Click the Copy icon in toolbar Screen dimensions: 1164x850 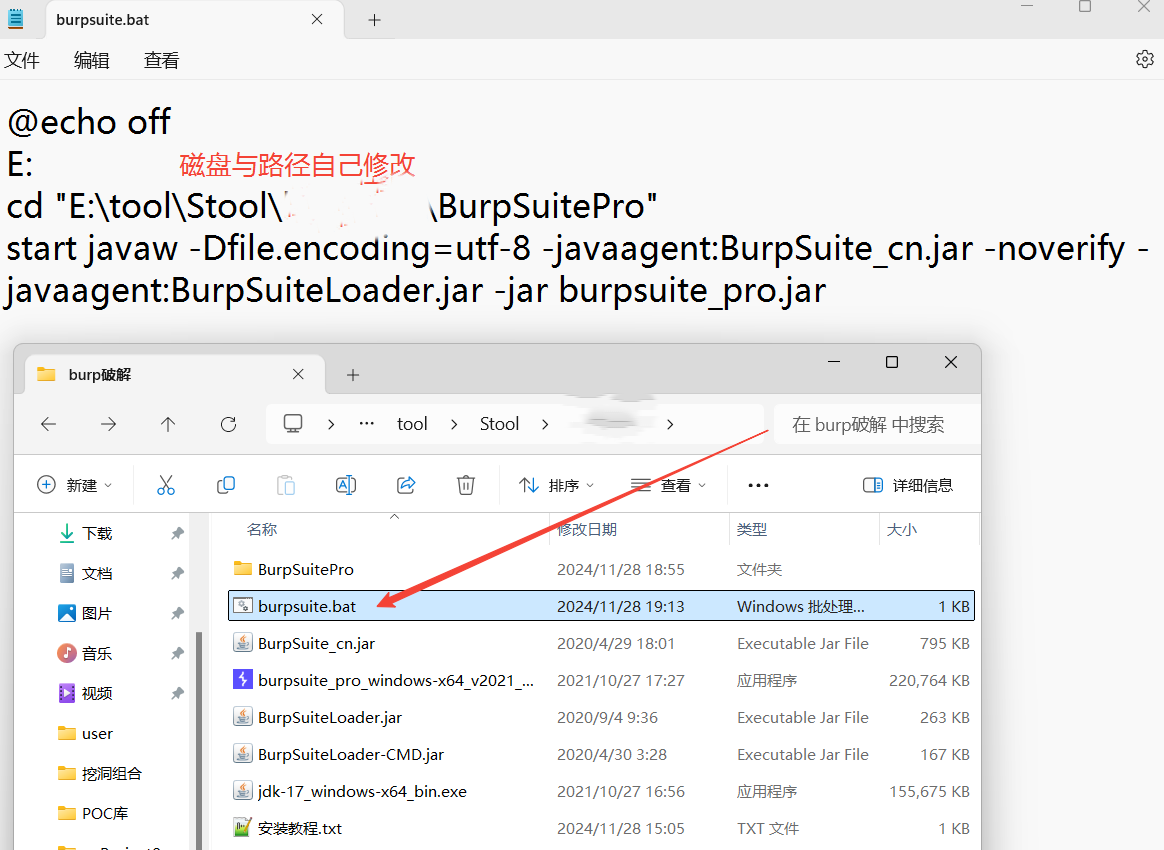(x=226, y=485)
